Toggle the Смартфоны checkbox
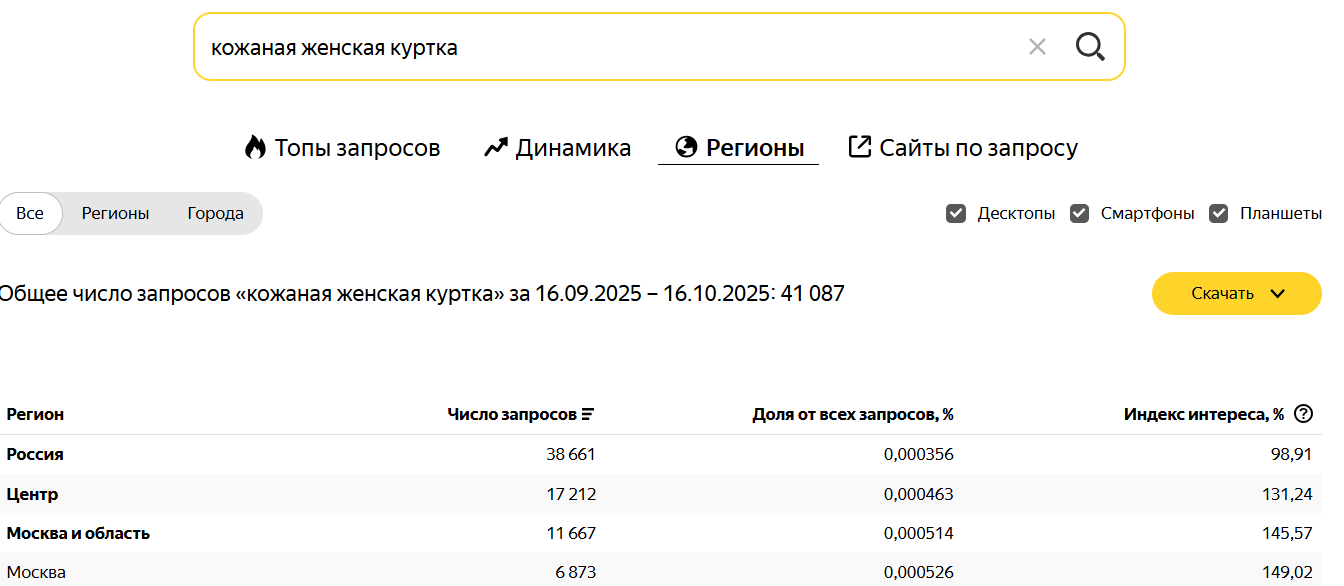Viewport: 1344px width, 586px height. pyautogui.click(x=1079, y=213)
